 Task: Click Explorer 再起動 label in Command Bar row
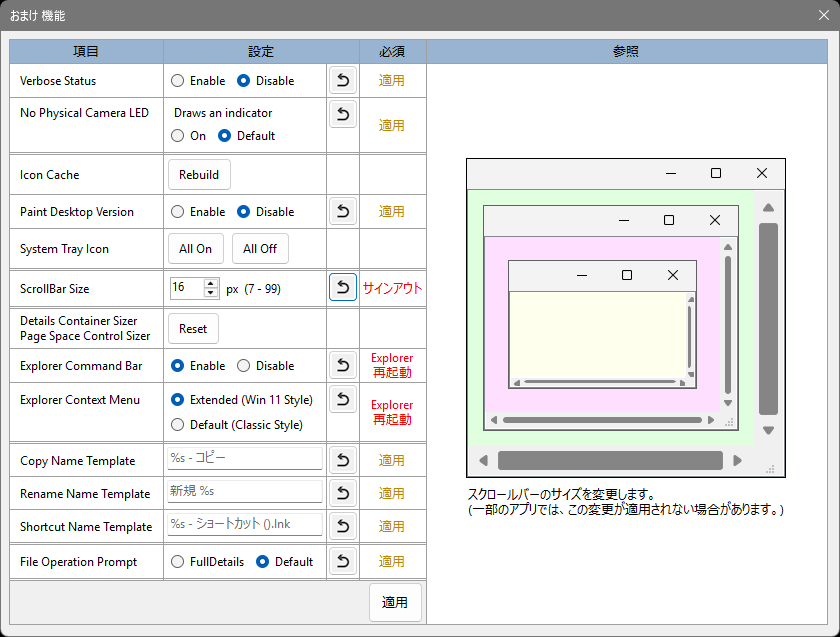[392, 365]
